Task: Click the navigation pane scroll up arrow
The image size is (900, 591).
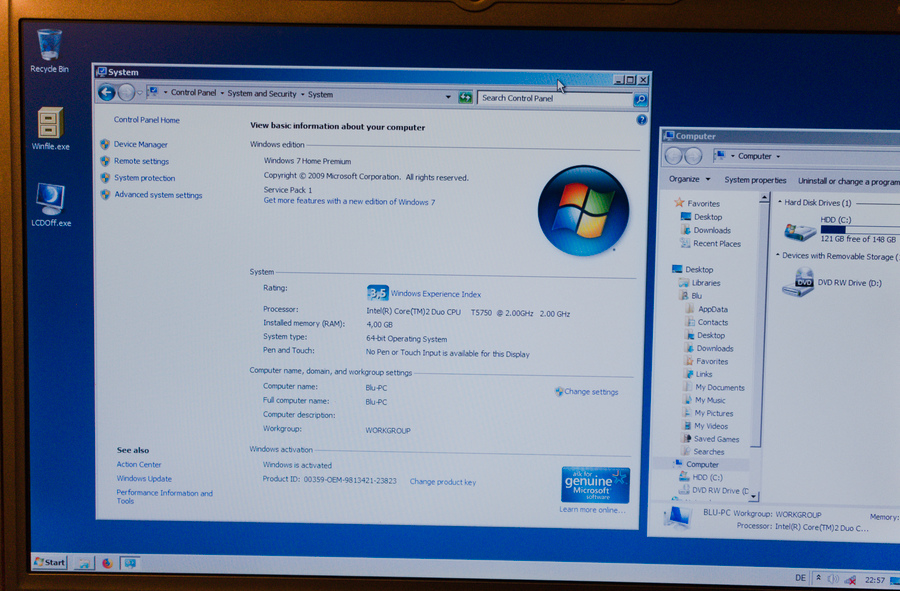Action: pos(763,197)
